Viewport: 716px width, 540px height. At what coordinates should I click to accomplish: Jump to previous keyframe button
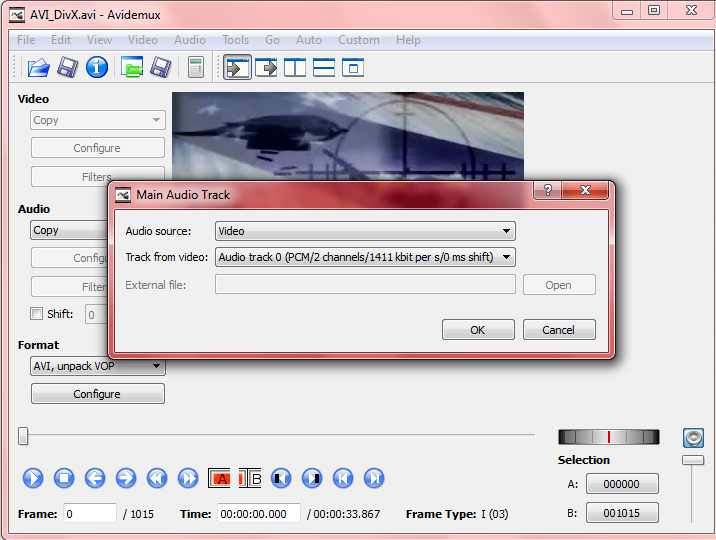click(x=157, y=478)
